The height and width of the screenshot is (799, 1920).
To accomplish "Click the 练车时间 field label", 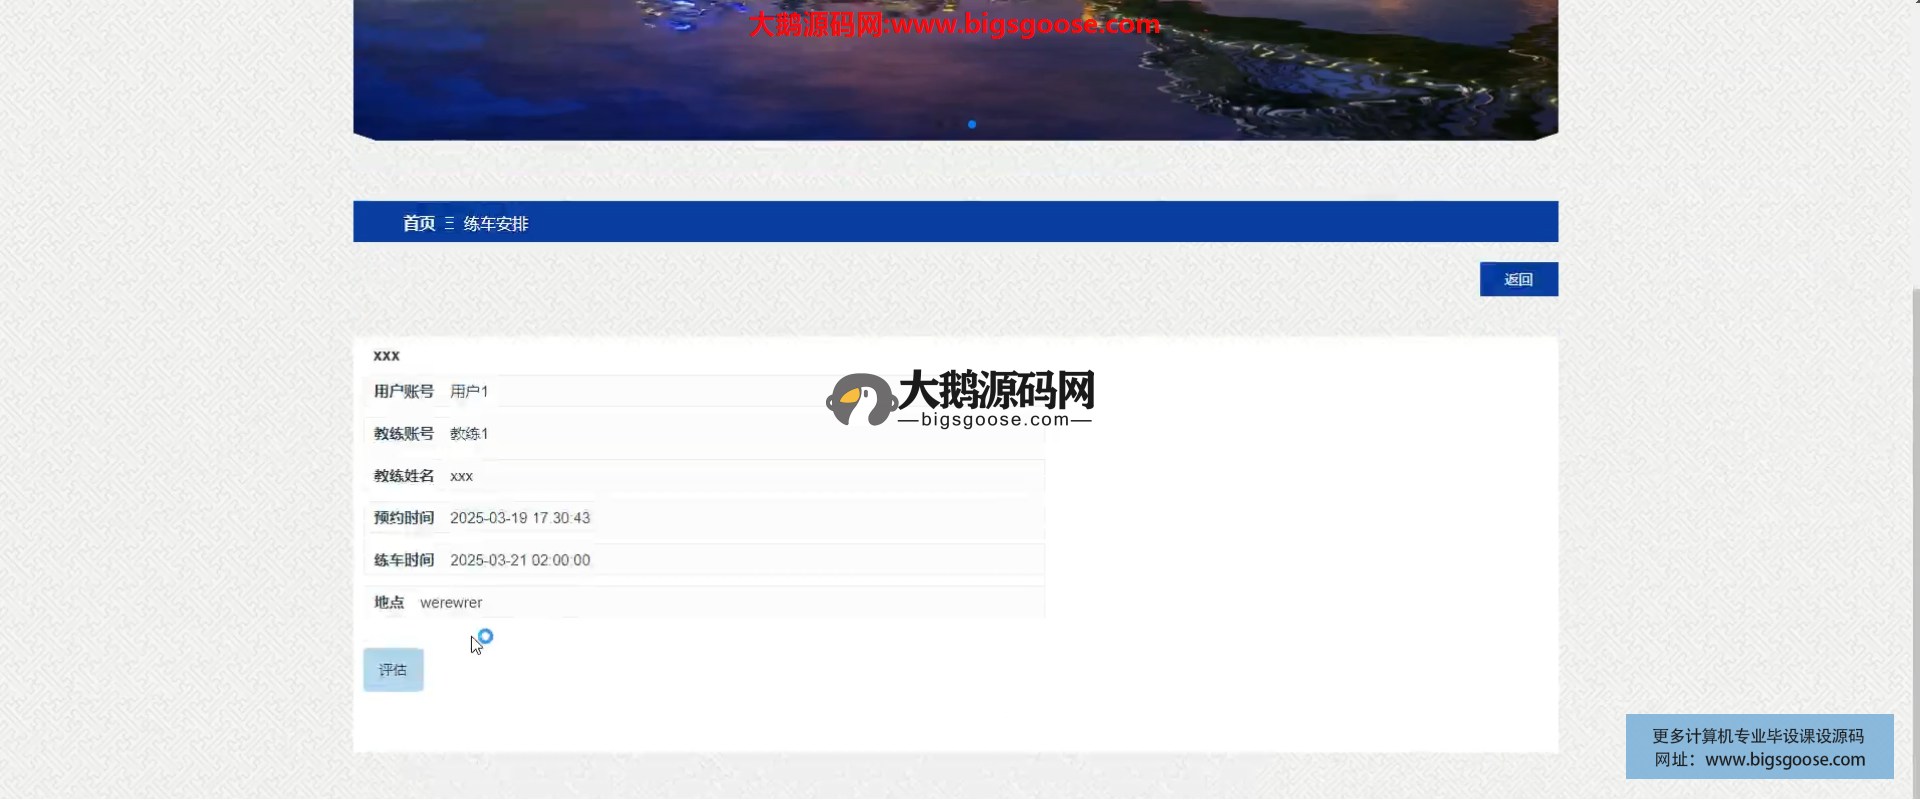I will (404, 560).
